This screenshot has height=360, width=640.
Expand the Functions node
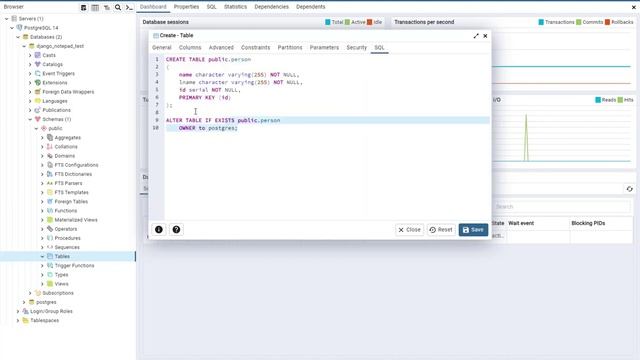click(42, 211)
